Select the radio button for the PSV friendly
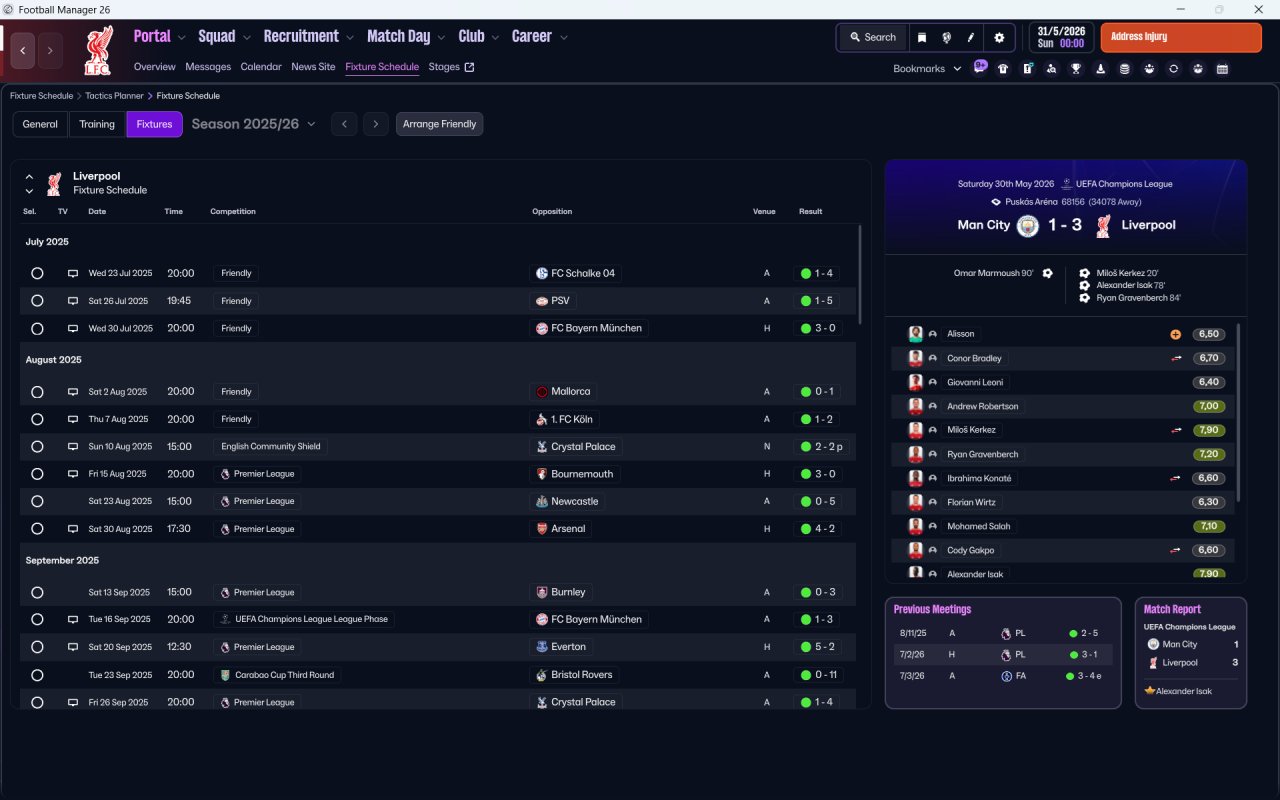Image resolution: width=1280 pixels, height=800 pixels. tap(37, 301)
